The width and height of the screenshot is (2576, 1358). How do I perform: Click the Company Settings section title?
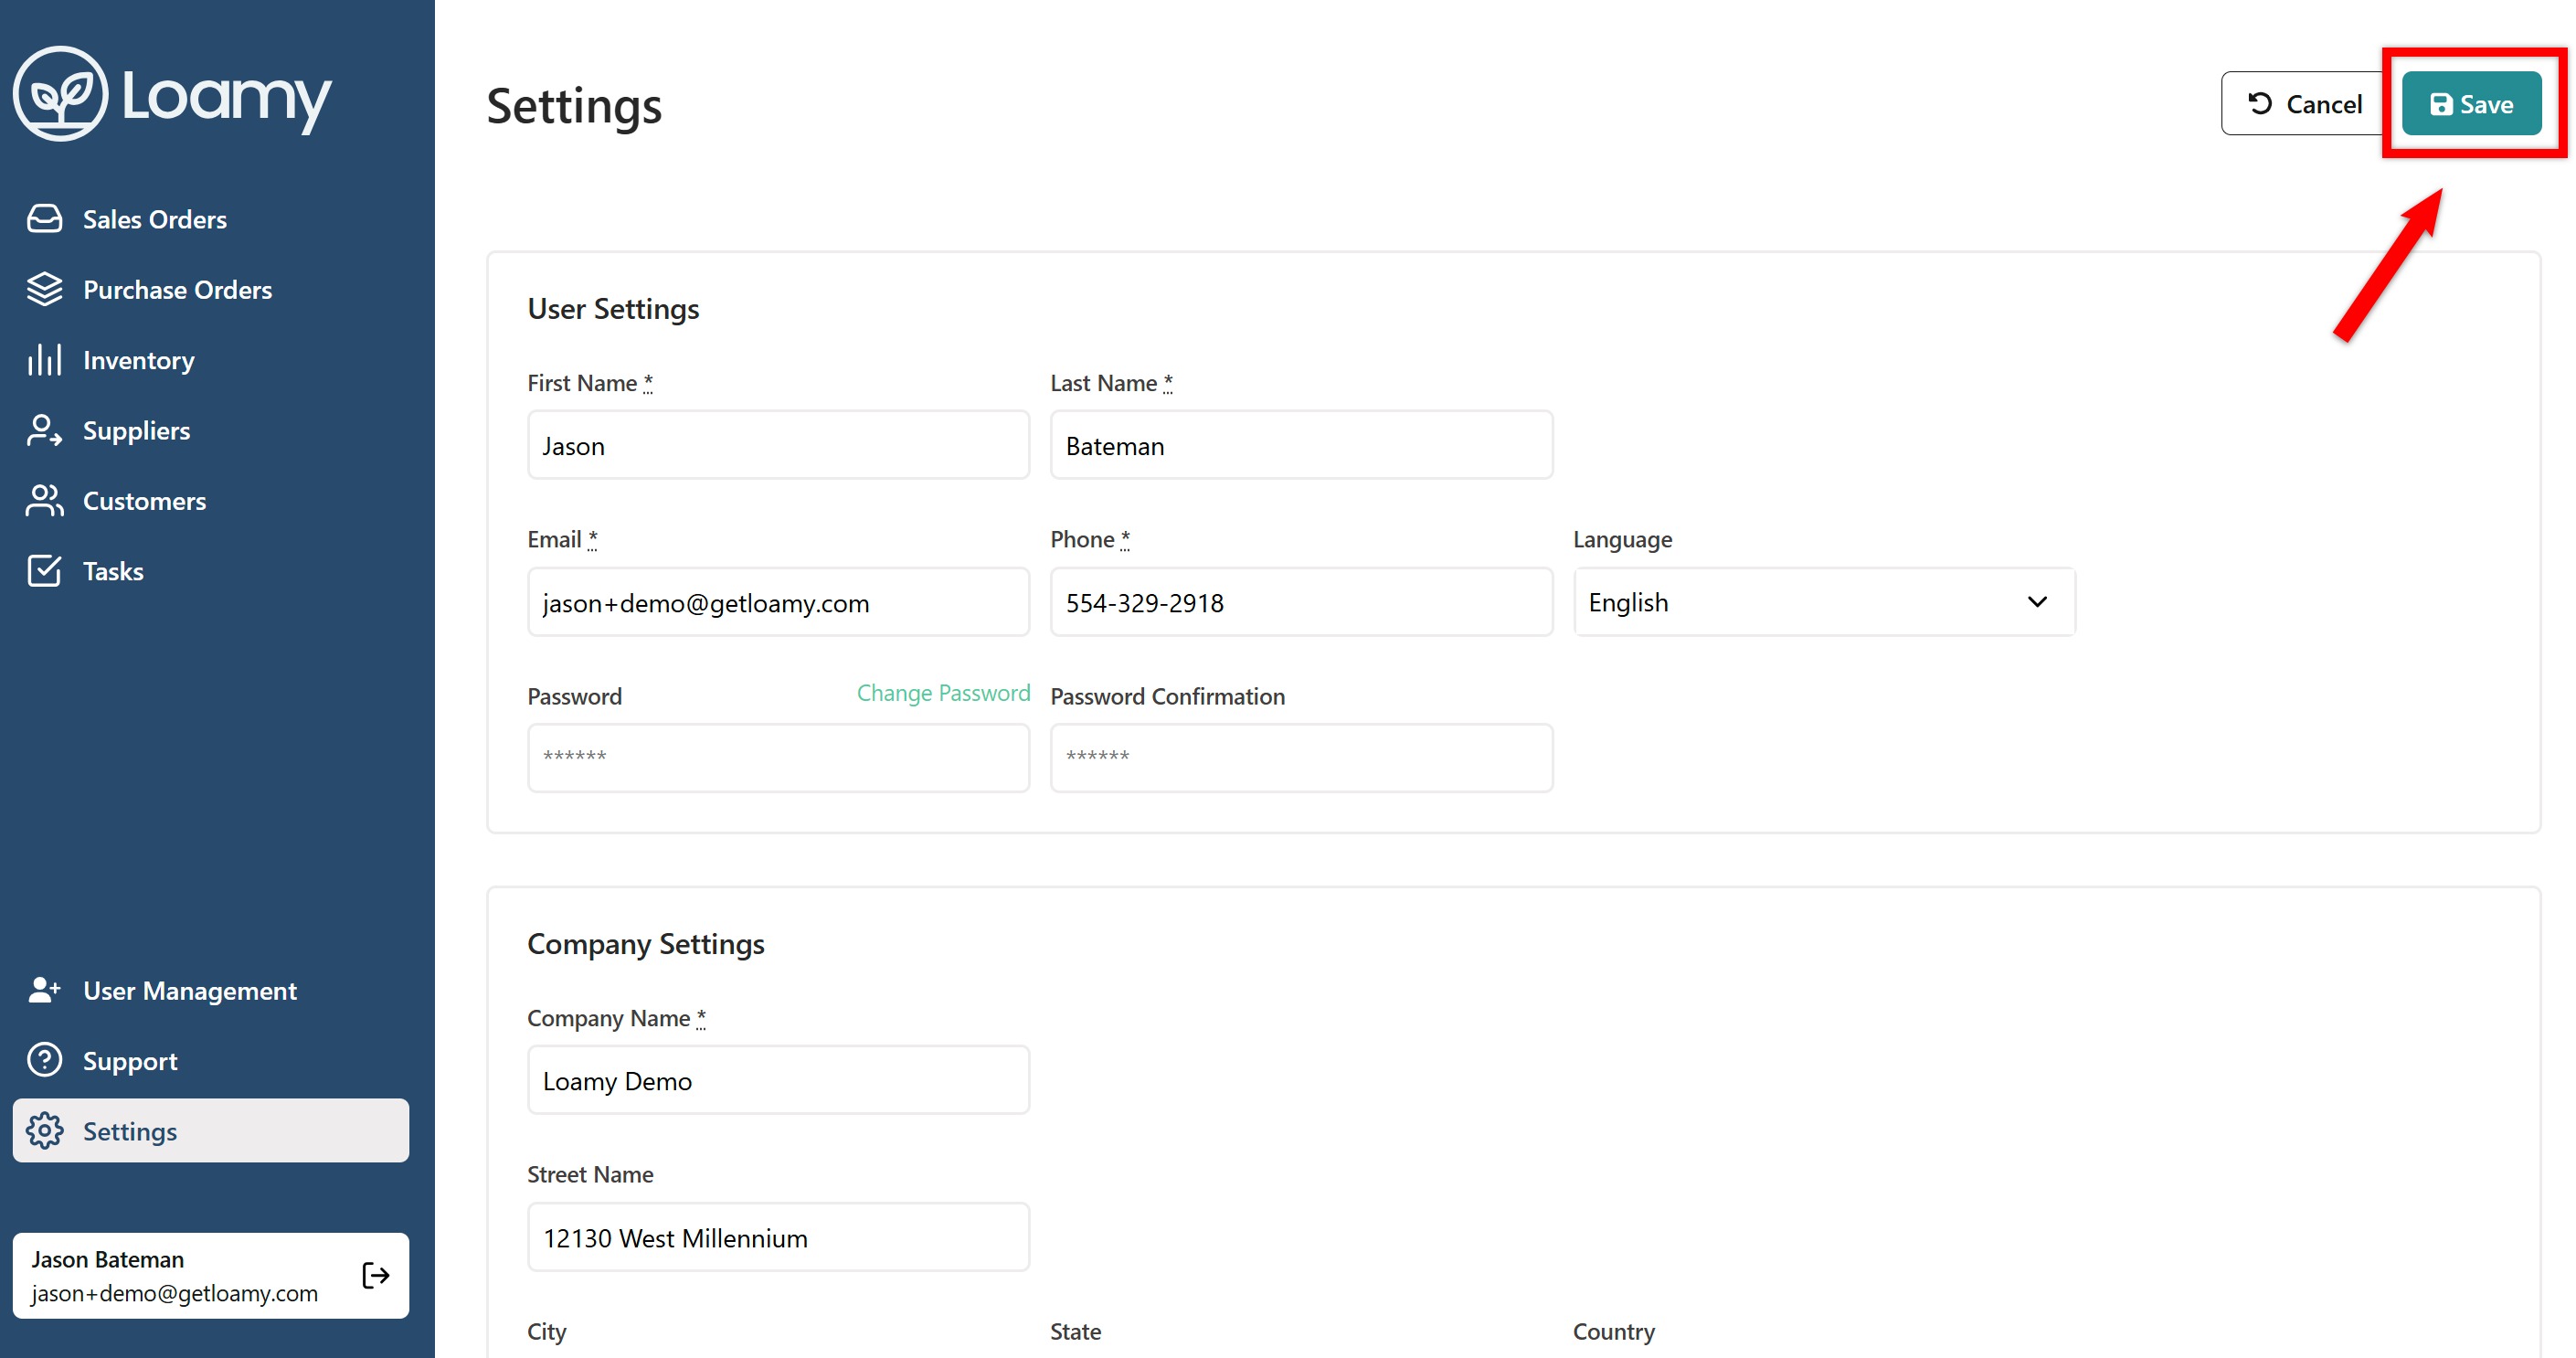click(x=646, y=944)
